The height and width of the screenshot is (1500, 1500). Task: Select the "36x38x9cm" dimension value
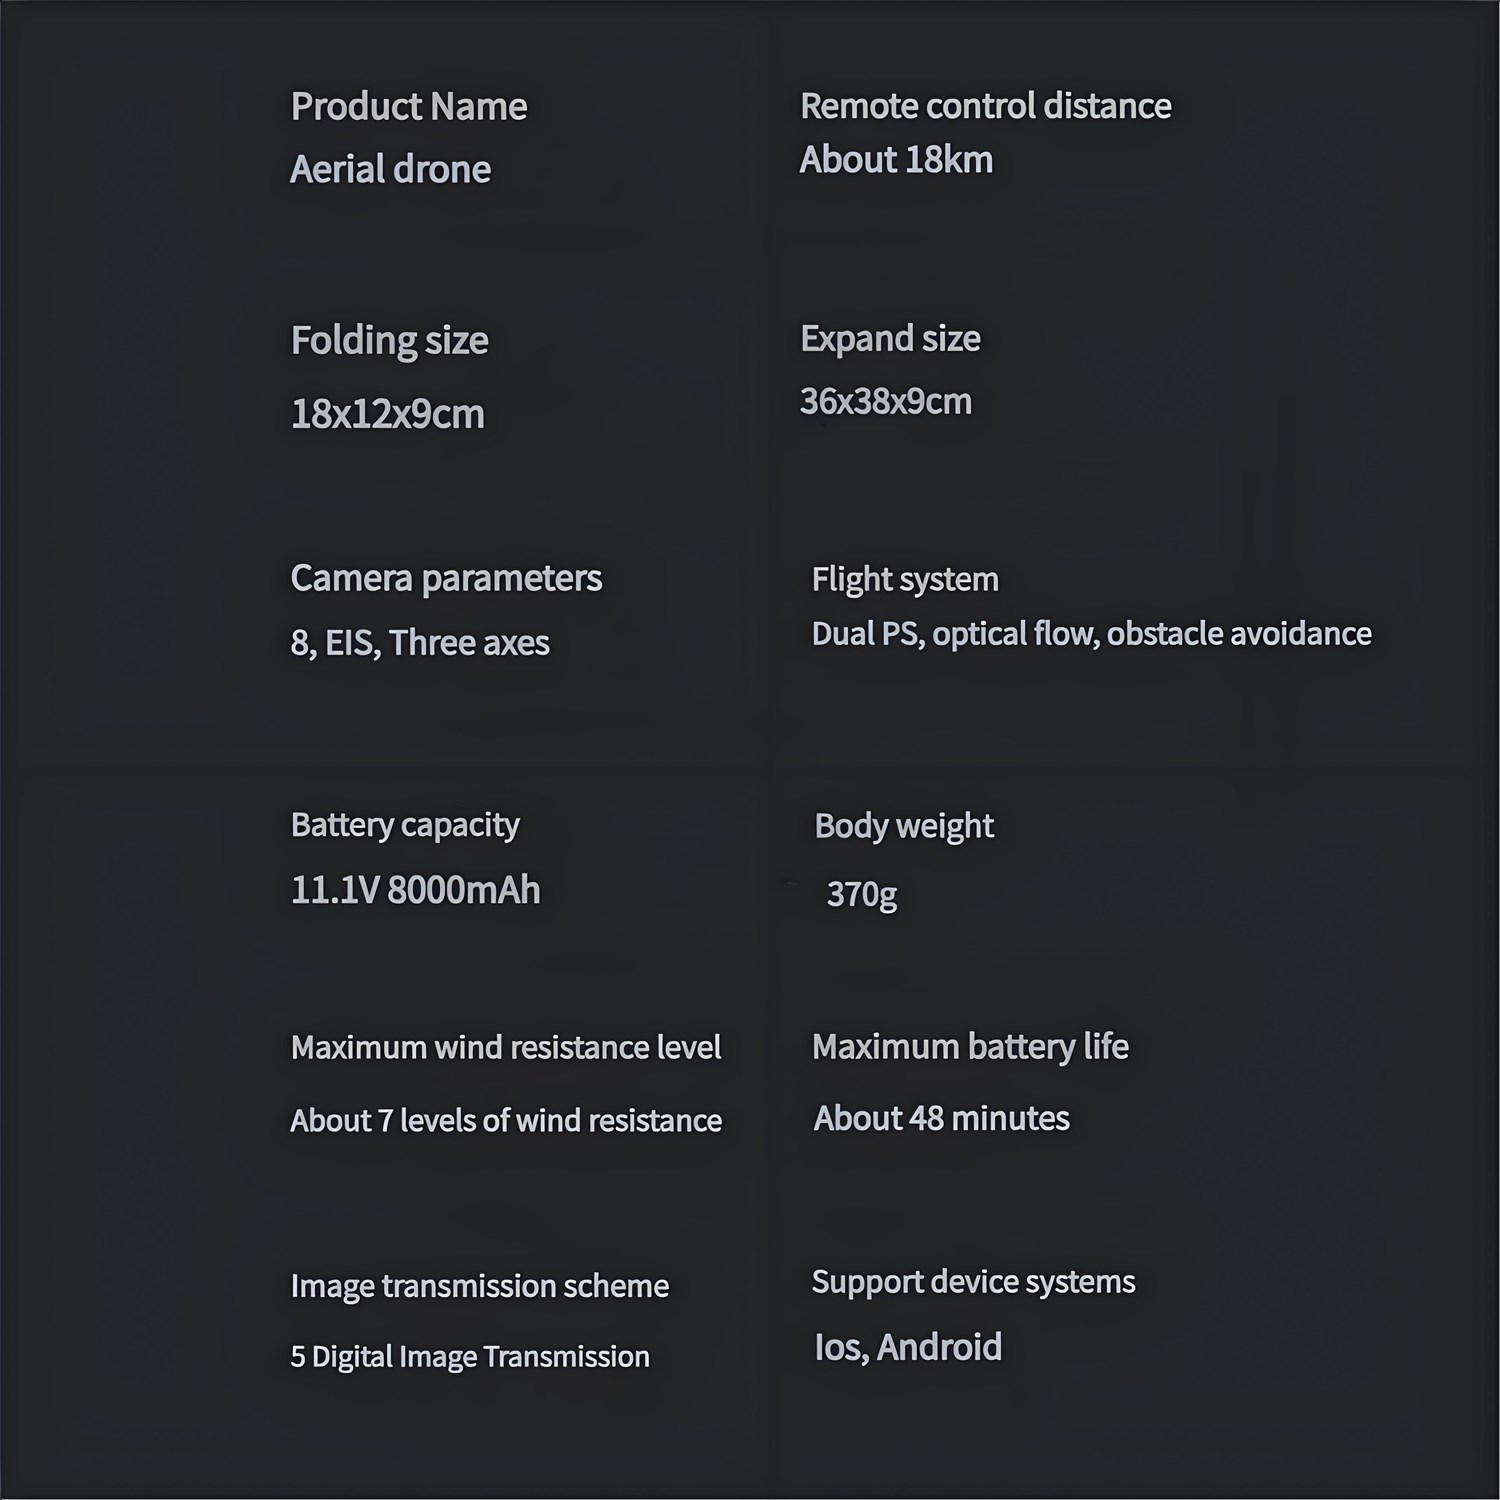(885, 402)
